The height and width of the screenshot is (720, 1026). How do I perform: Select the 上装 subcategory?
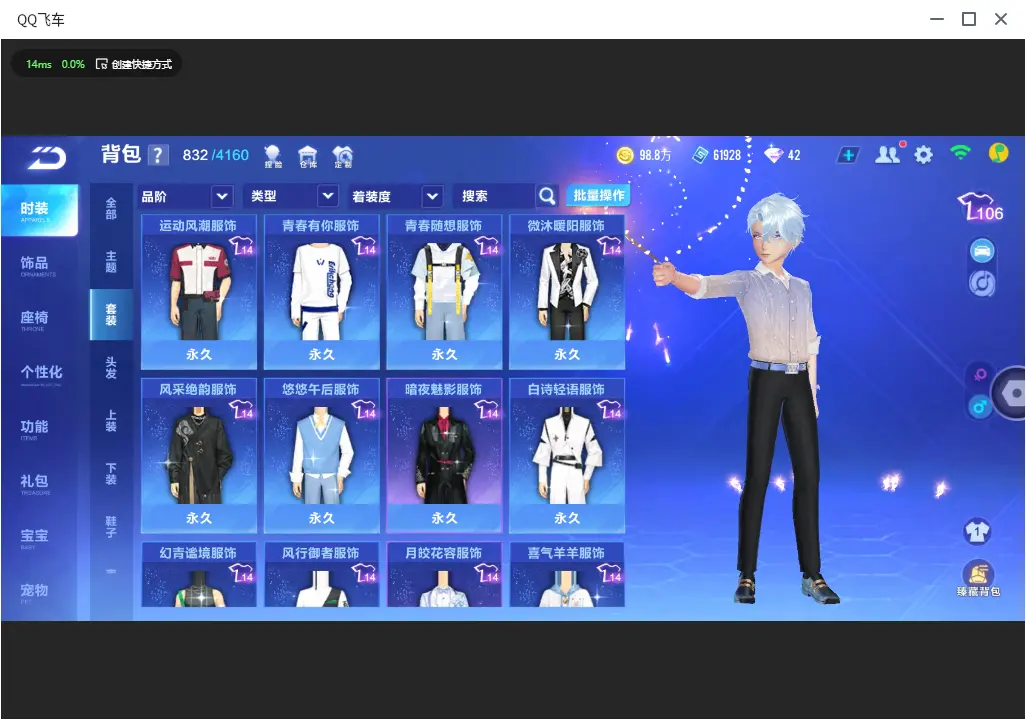point(111,421)
